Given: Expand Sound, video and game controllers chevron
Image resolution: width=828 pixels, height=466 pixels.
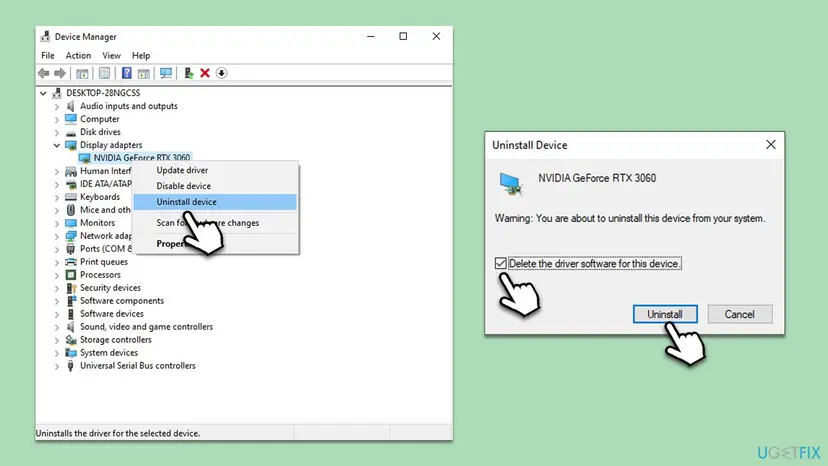Looking at the screenshot, I should click(x=57, y=327).
